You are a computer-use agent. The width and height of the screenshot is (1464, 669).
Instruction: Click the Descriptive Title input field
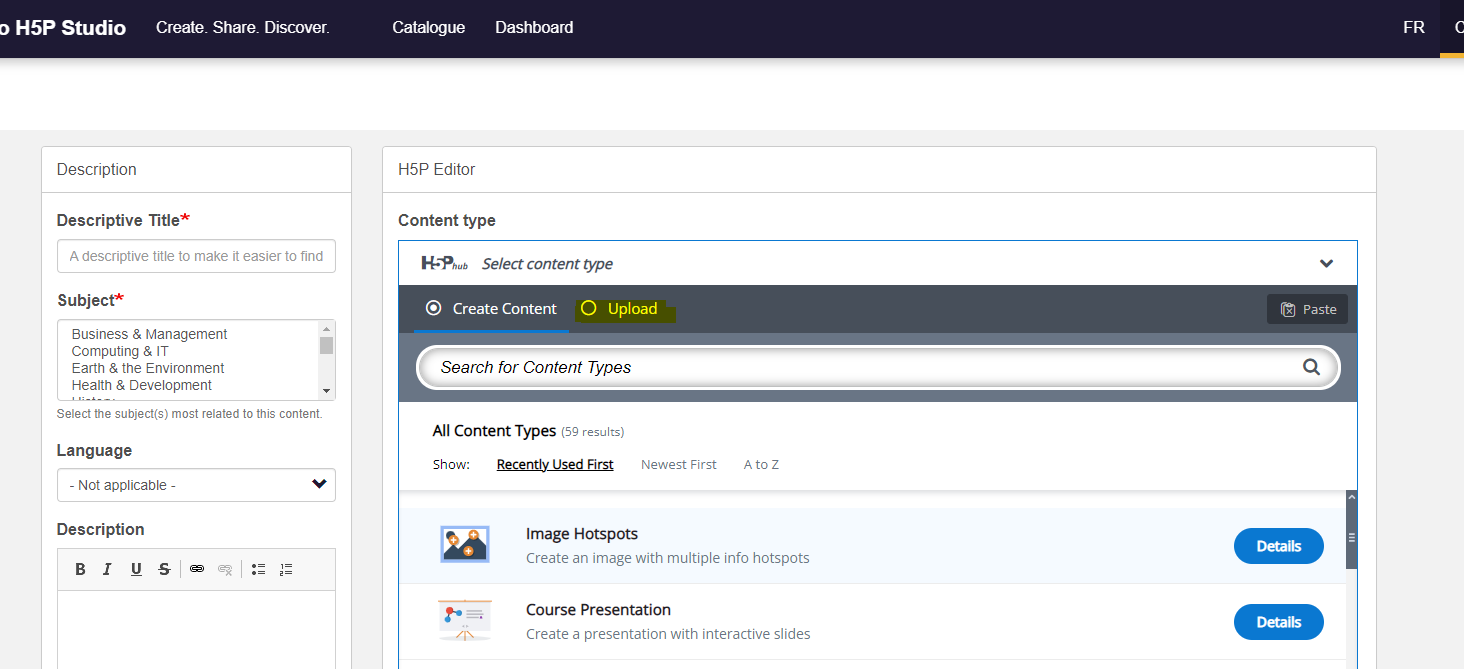[x=196, y=256]
